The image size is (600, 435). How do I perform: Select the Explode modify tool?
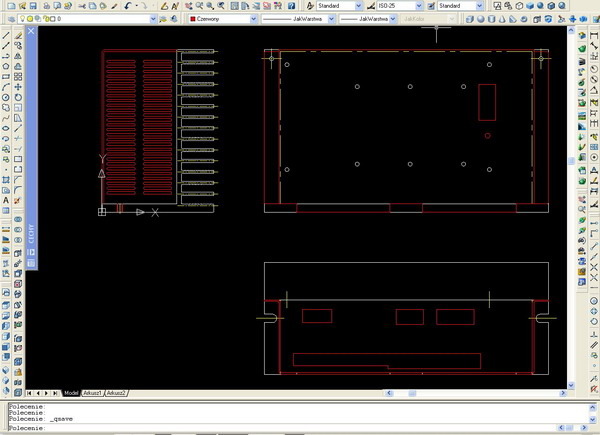pos(18,200)
